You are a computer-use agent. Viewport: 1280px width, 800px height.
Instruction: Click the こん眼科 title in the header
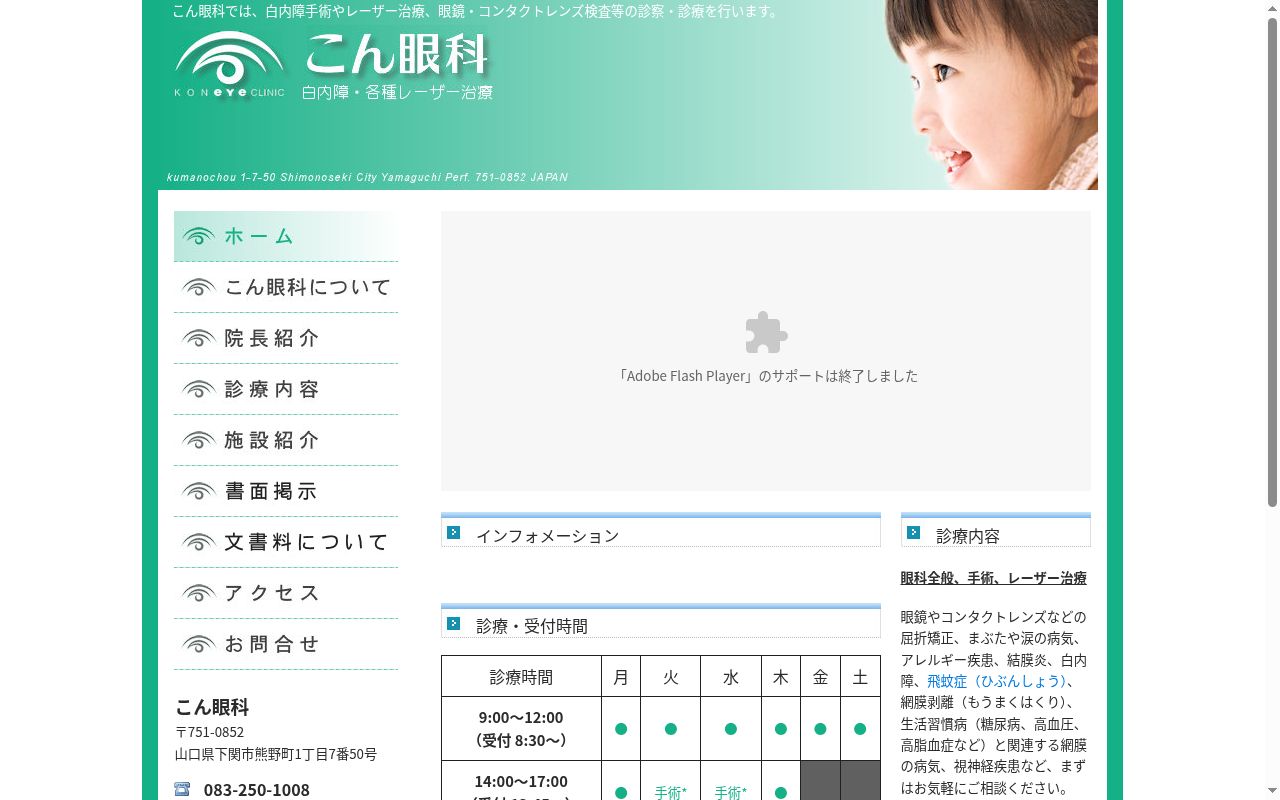[x=397, y=55]
